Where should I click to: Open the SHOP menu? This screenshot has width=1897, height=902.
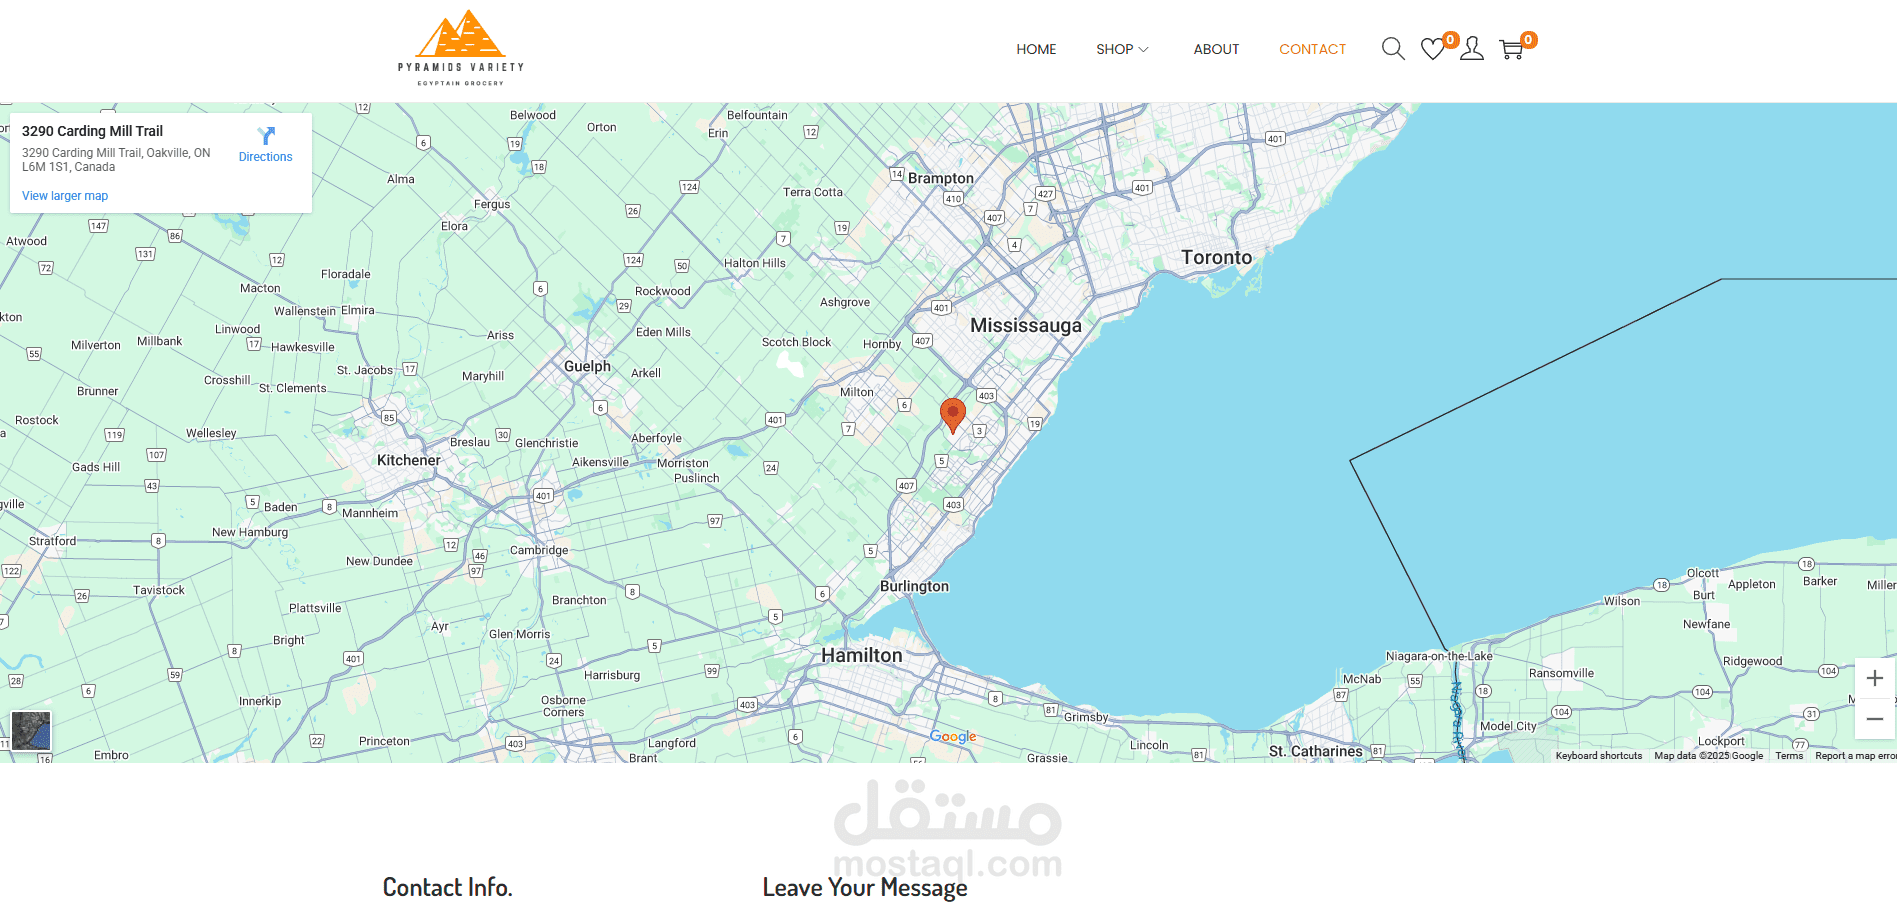[1114, 49]
